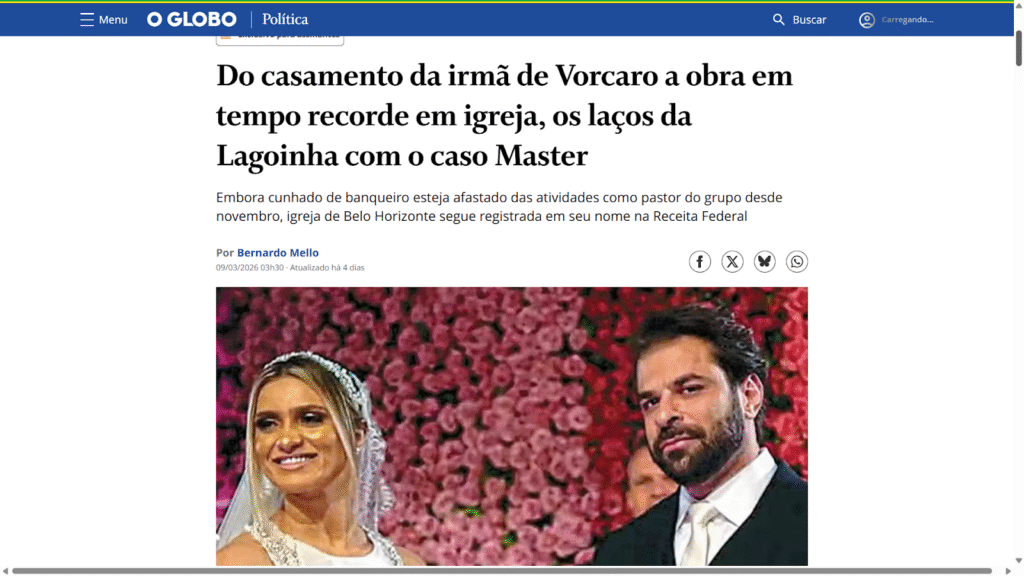Click the wedding photo image
This screenshot has height=576, width=1024.
coord(512,426)
